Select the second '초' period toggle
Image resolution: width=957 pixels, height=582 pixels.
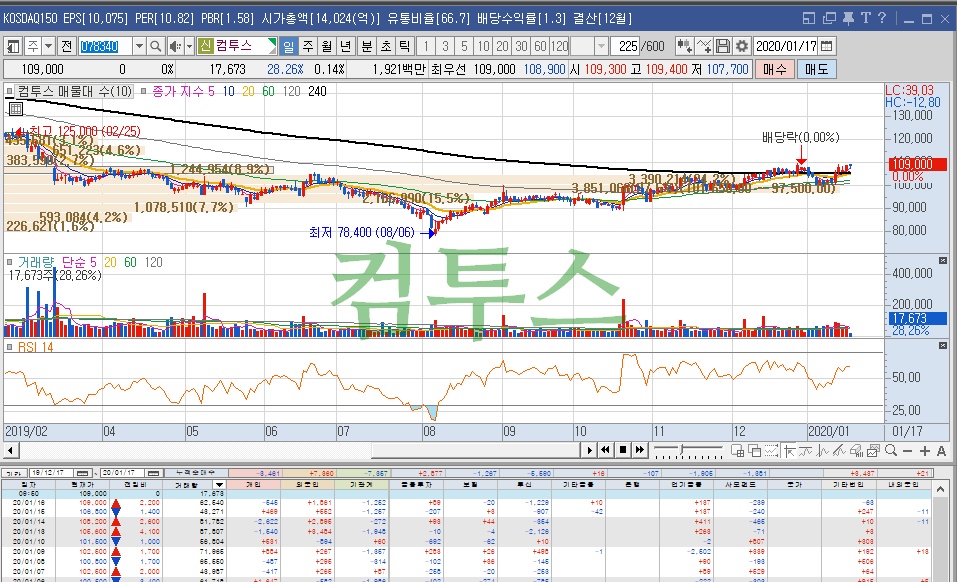pos(385,46)
